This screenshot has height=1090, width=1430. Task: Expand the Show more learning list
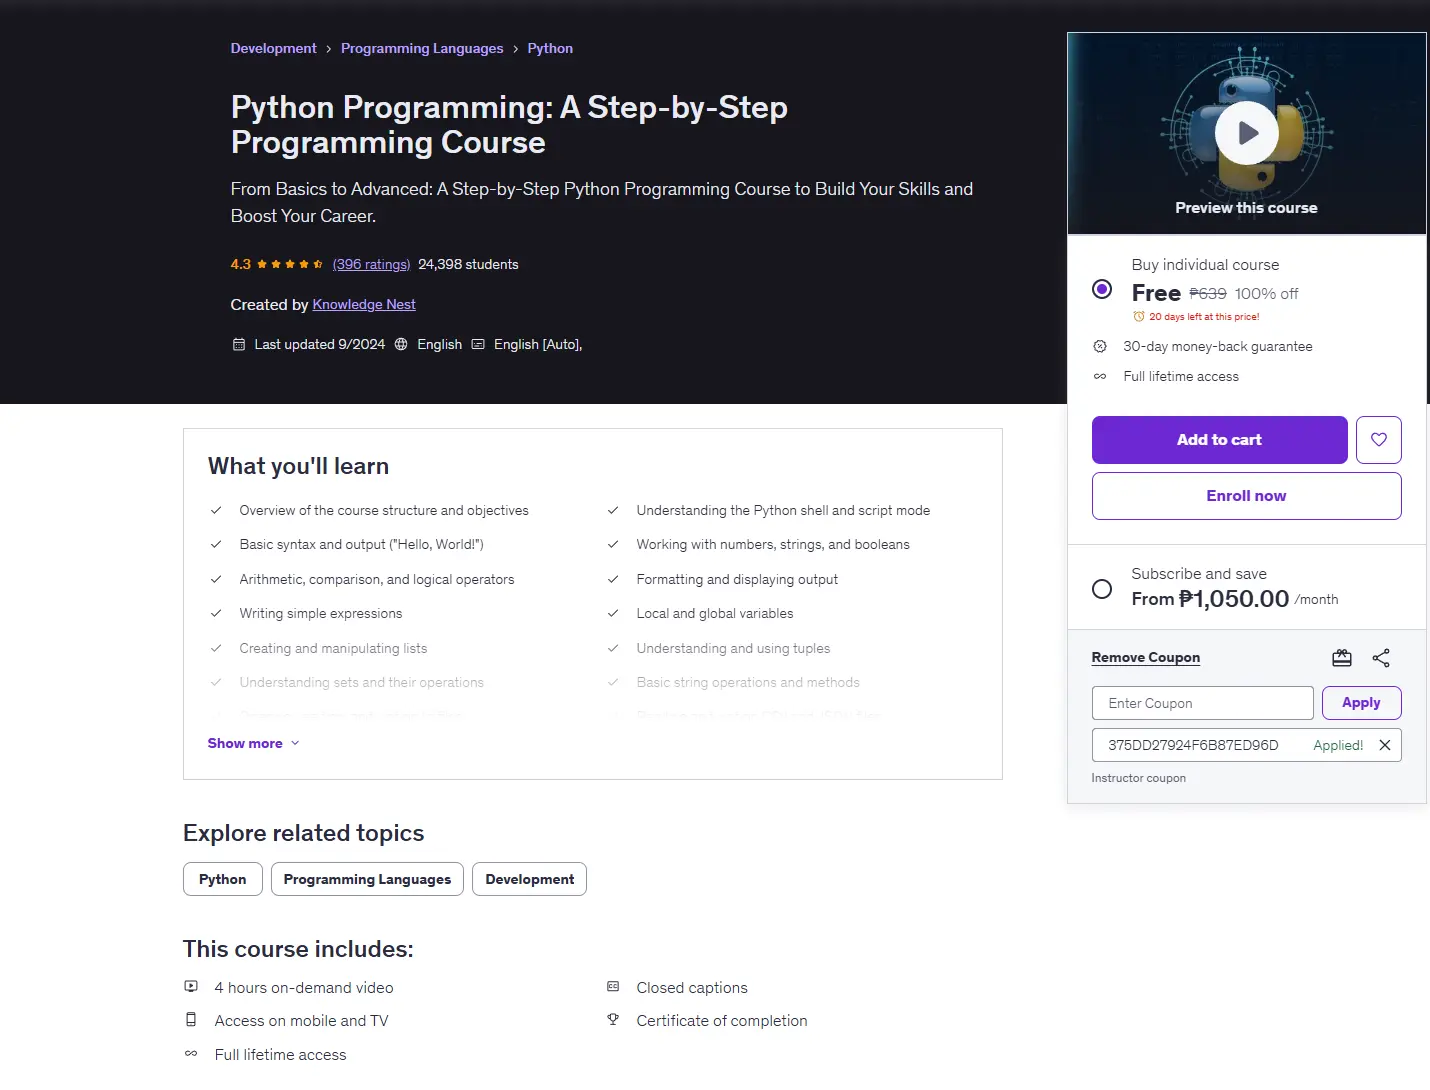coord(253,743)
